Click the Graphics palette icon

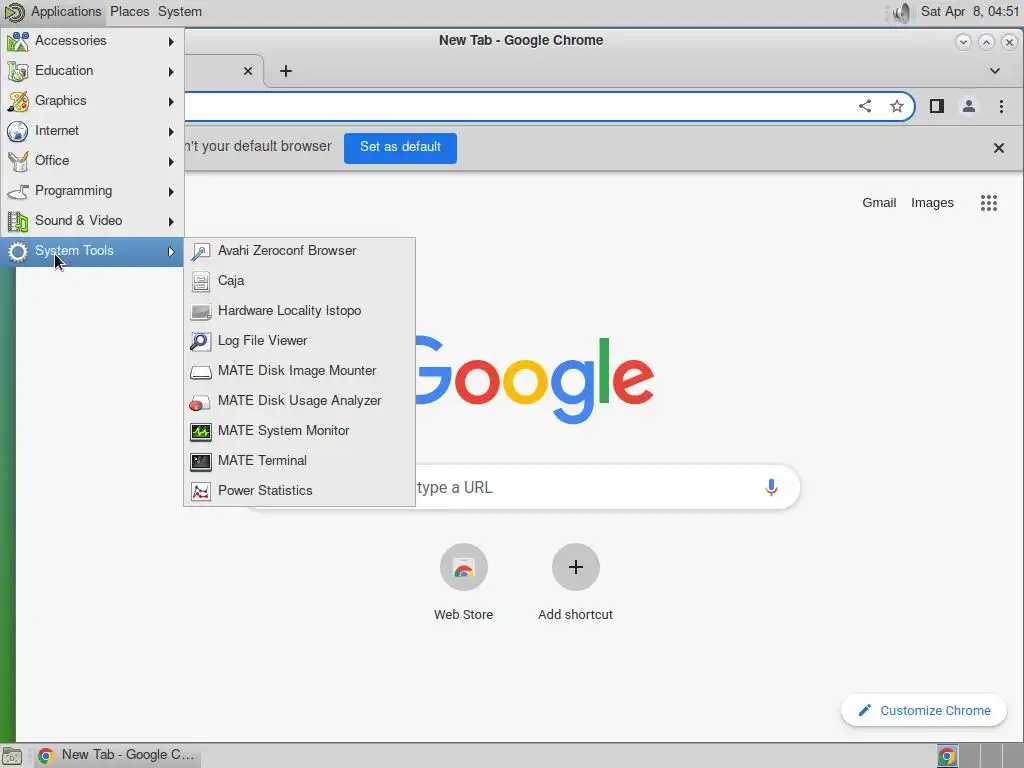coord(18,101)
